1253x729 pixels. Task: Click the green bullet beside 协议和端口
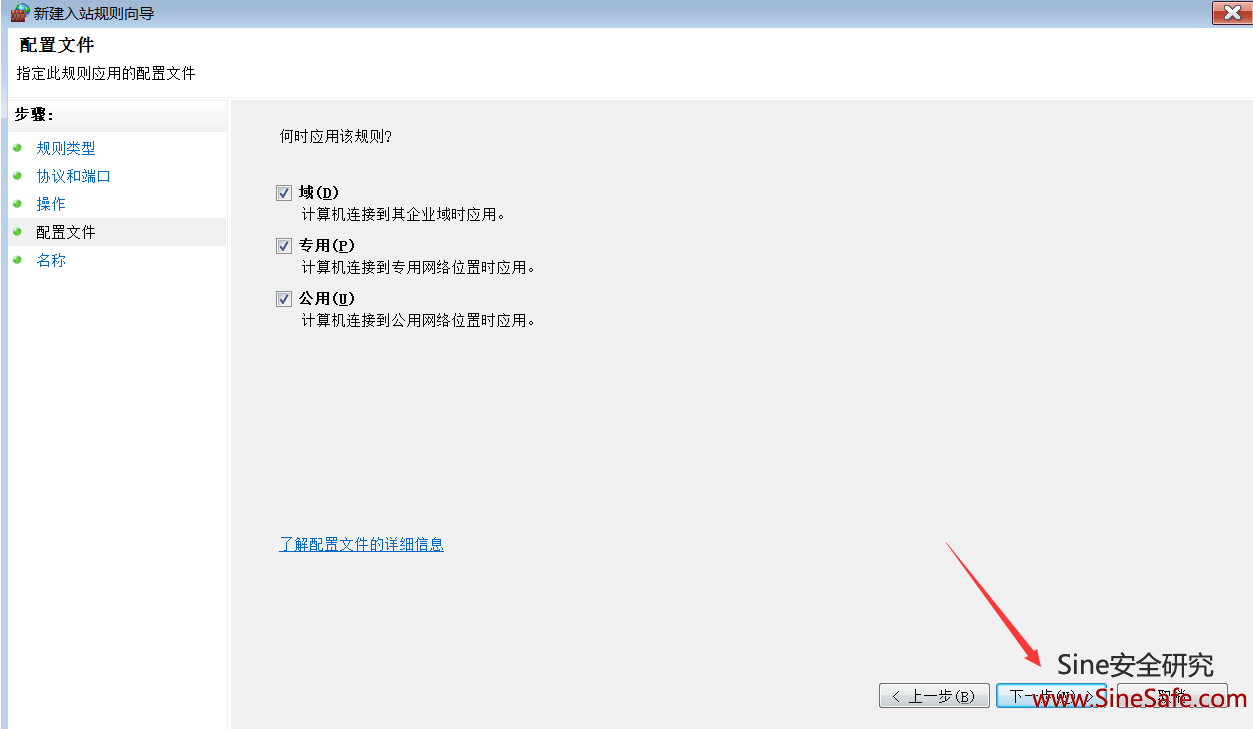(x=17, y=176)
